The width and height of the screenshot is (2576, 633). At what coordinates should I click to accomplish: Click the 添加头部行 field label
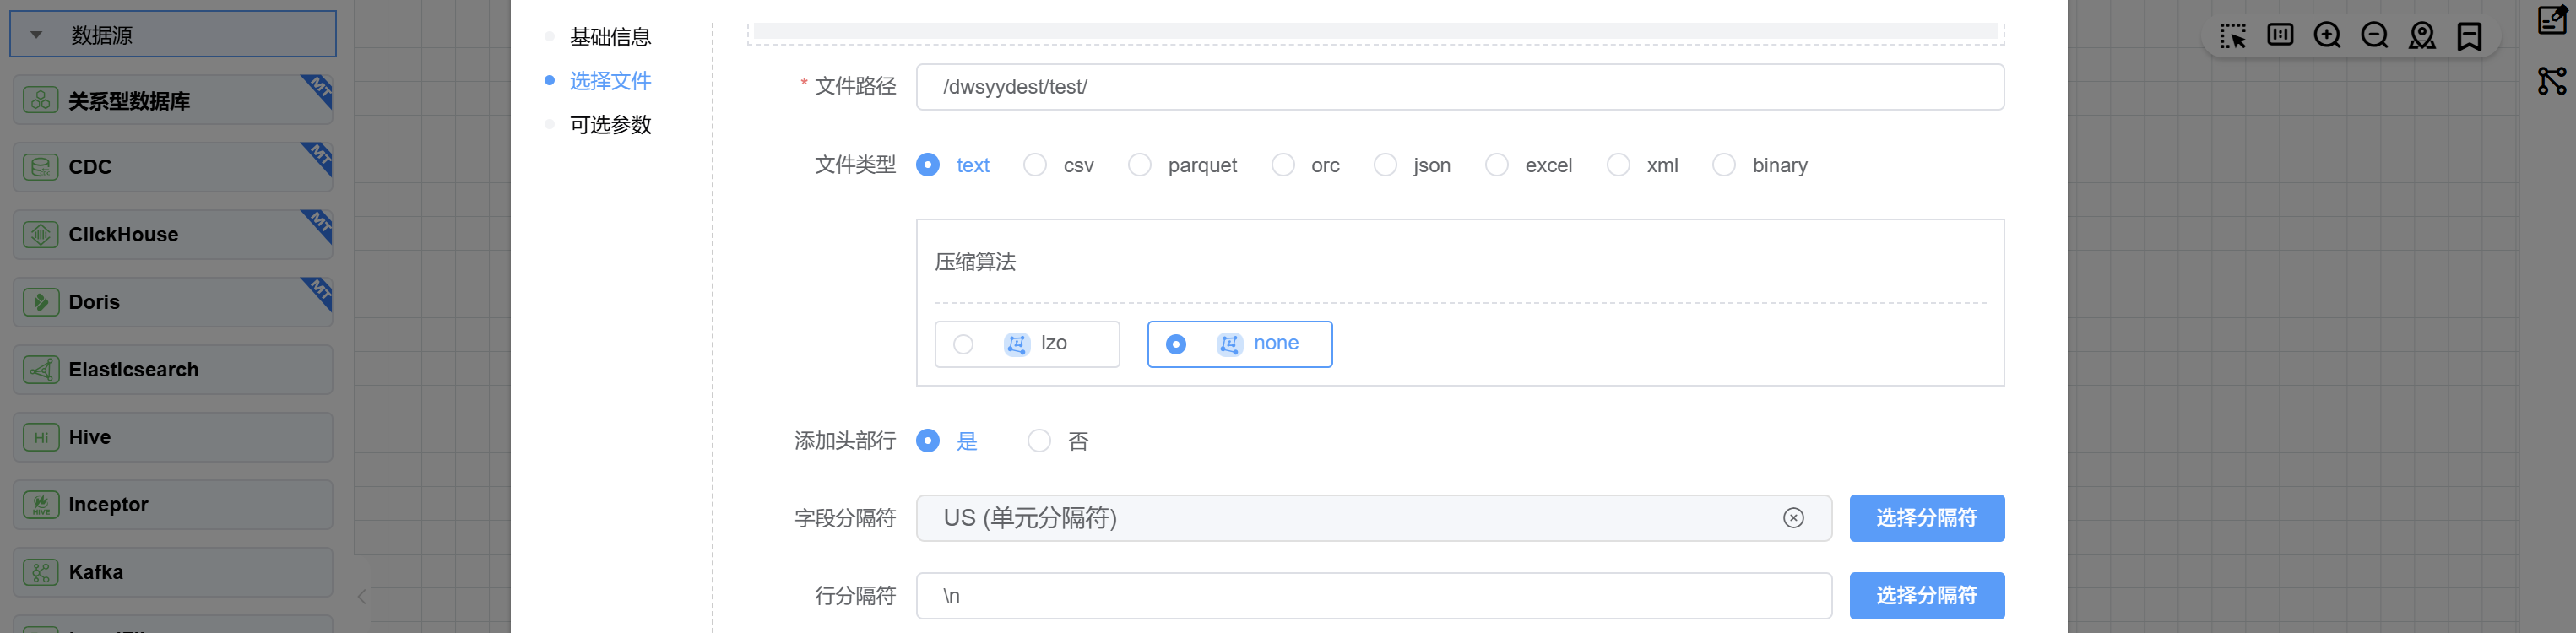[845, 441]
